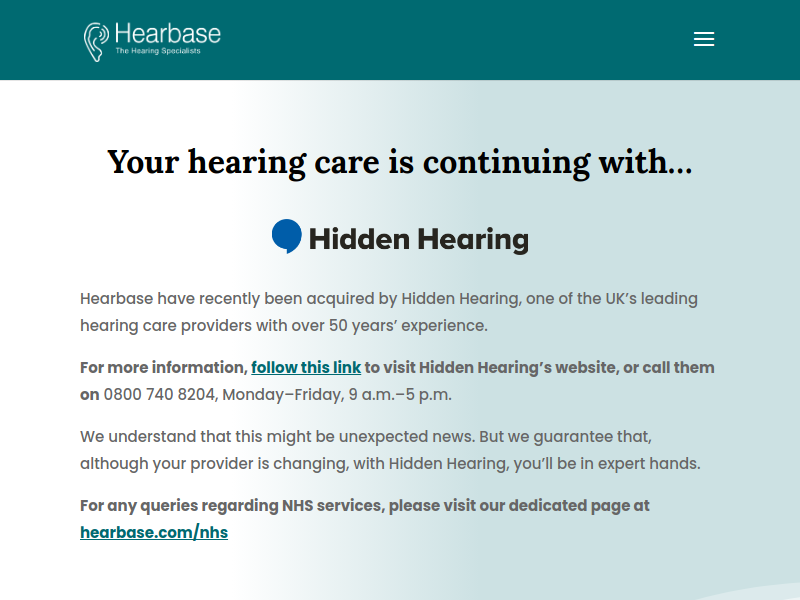800x600 pixels.
Task: Click the bold "For more information," text
Action: 164,367
